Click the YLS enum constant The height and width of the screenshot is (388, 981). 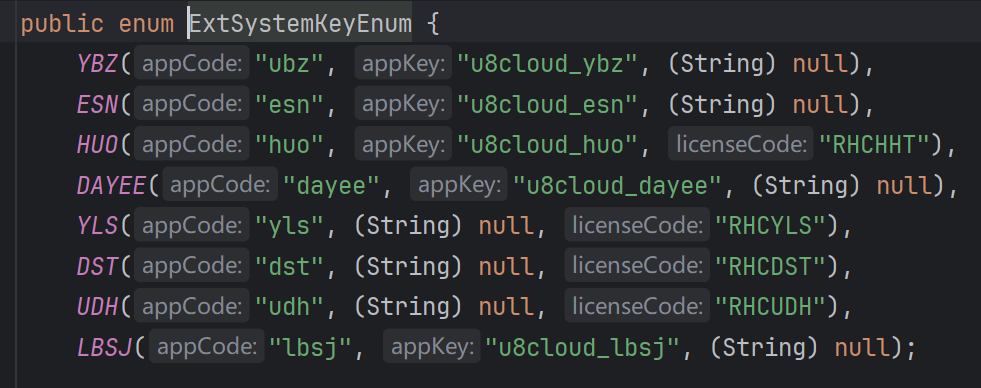click(x=98, y=226)
